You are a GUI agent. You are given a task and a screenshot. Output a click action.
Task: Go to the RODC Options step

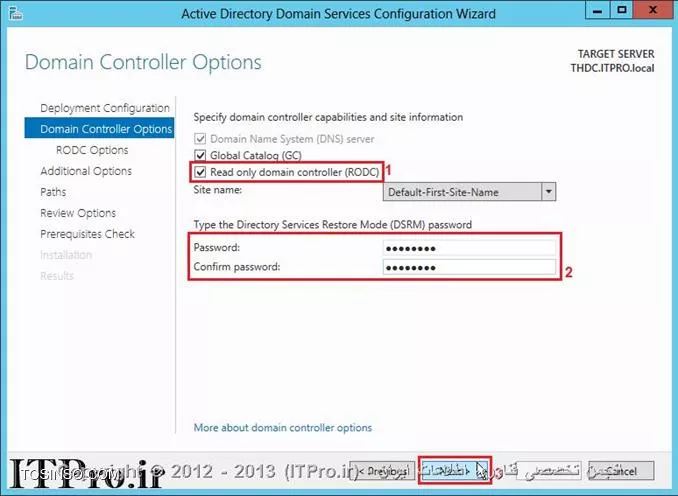(92, 150)
